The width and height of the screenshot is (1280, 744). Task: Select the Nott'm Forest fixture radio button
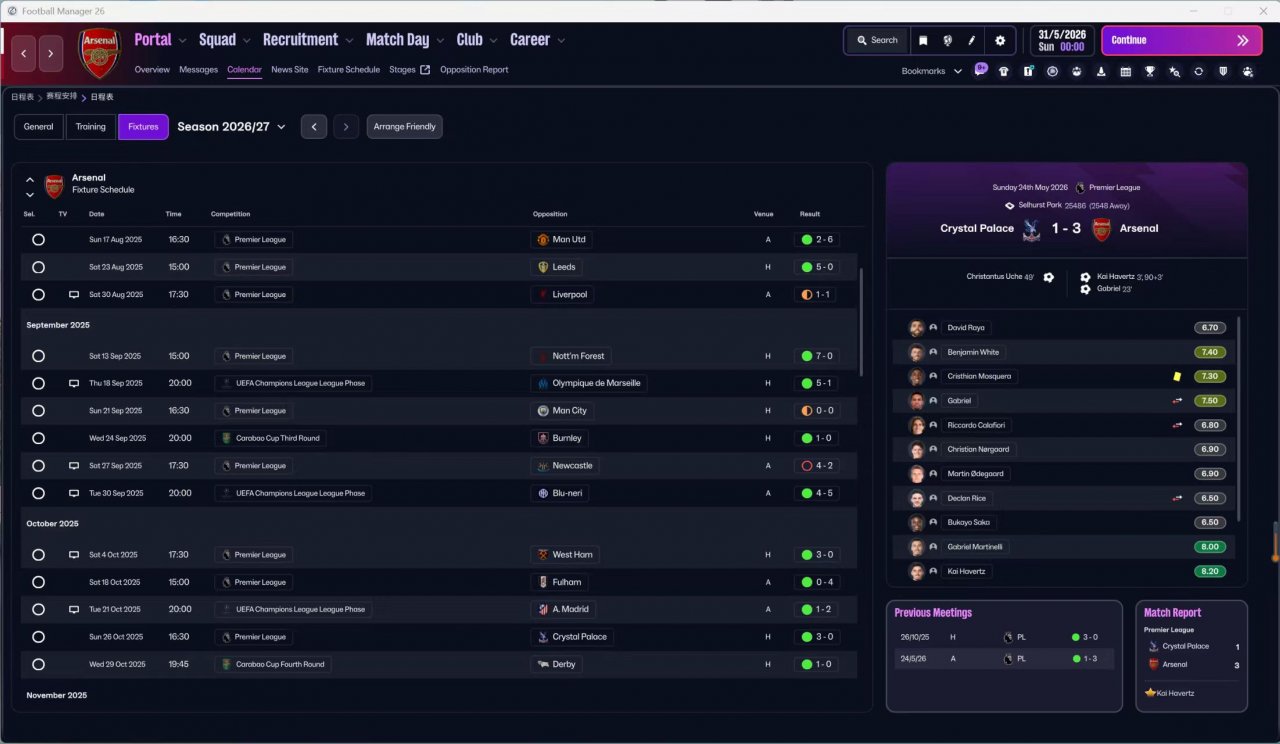[38, 356]
